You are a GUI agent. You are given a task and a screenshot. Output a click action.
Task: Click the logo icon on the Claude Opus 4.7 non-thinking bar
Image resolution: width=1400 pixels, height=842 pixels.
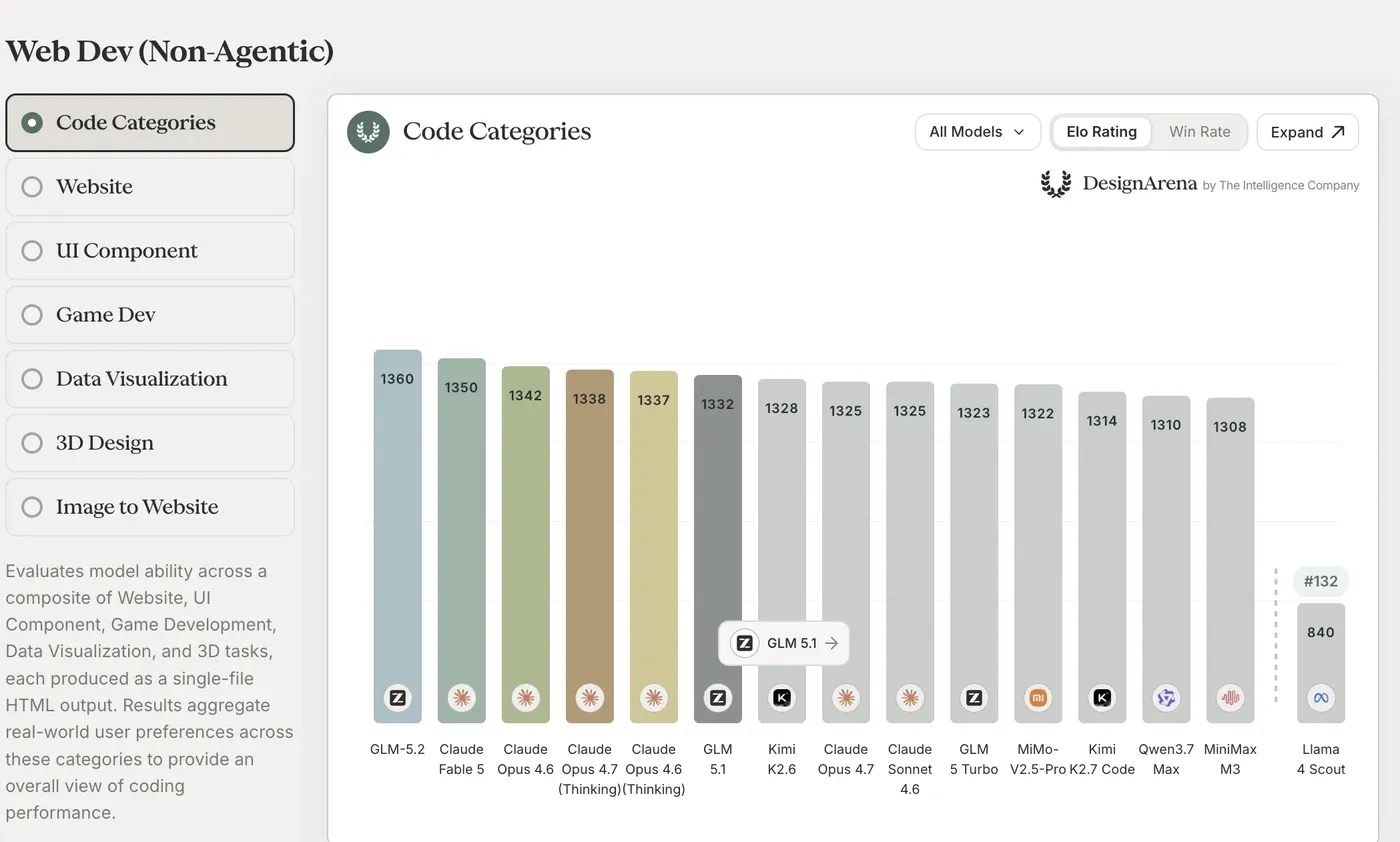click(846, 698)
